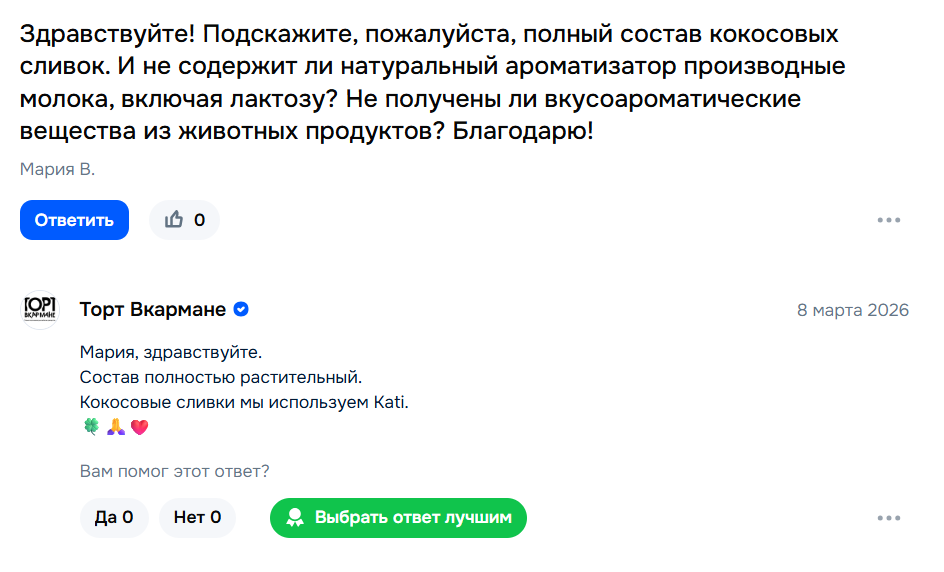944x572 pixels.
Task: Click the "Вам помог этот ответ?" prompt text
Action: (174, 471)
